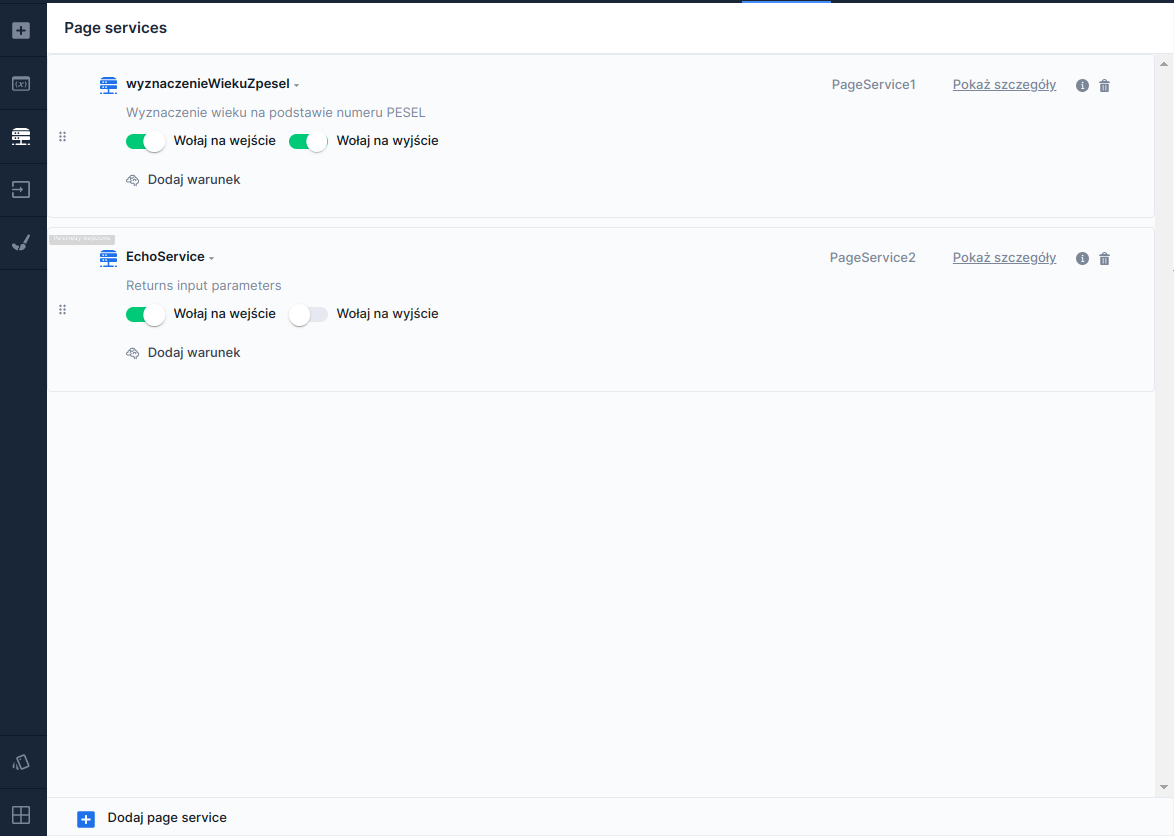The image size is (1174, 836).
Task: Enable 'Wołaj na wyjście' for EchoService
Action: coord(308,315)
